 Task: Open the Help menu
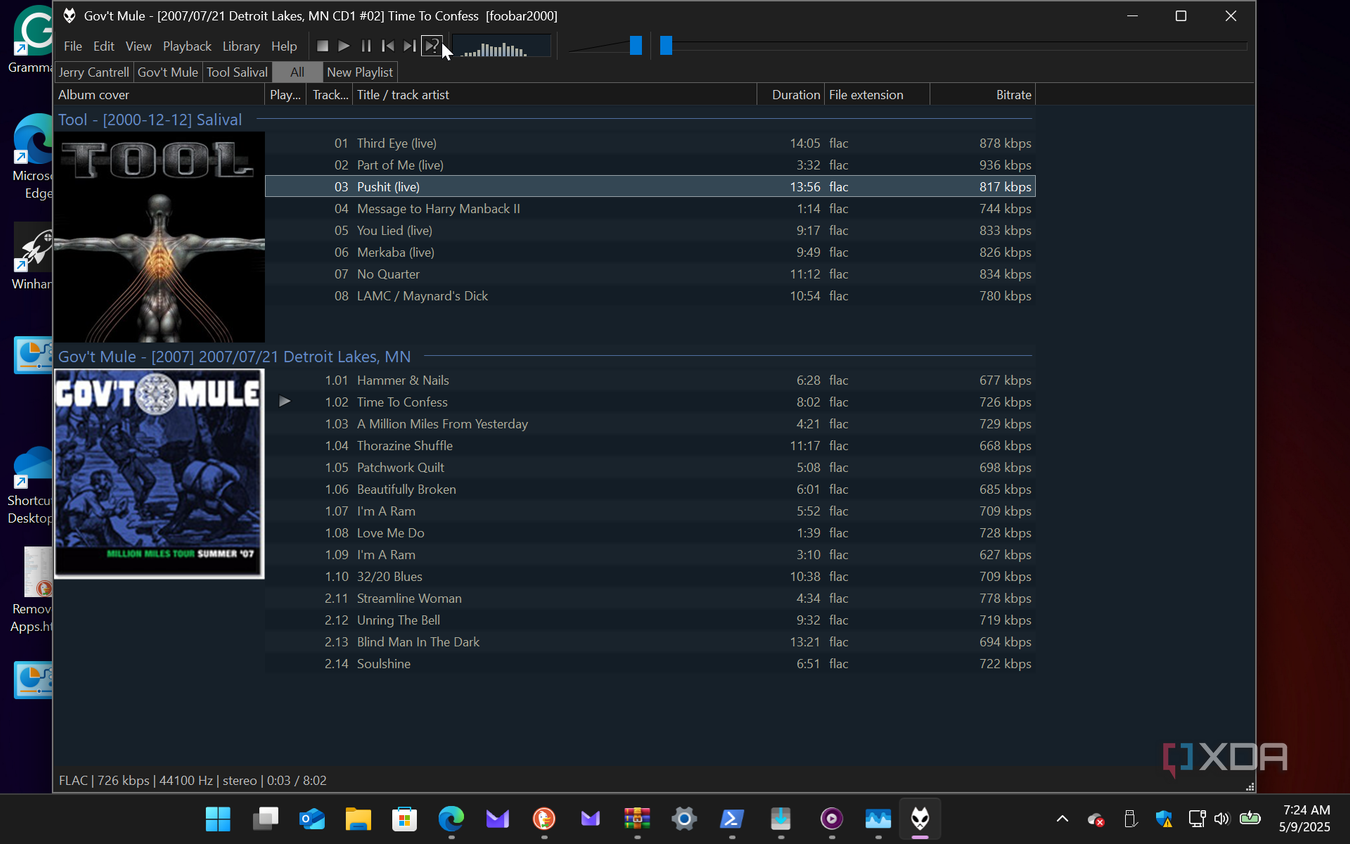point(284,46)
